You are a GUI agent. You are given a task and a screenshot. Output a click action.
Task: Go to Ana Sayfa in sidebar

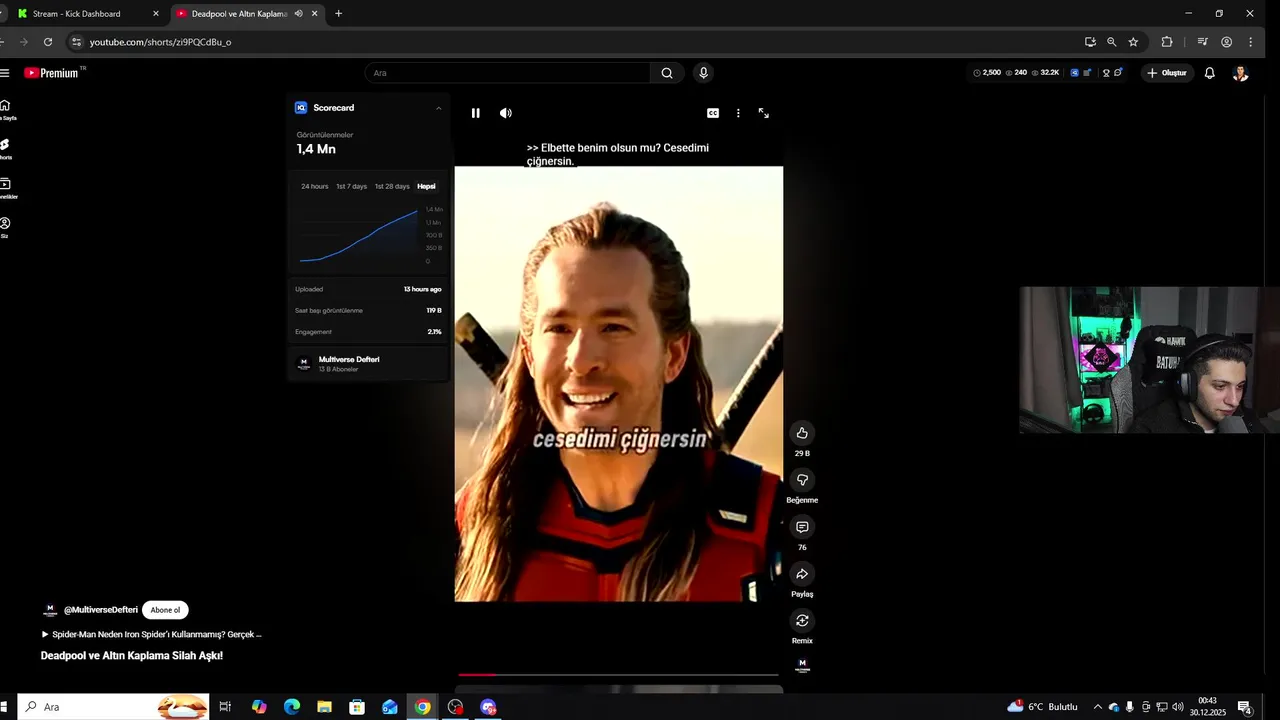click(5, 110)
